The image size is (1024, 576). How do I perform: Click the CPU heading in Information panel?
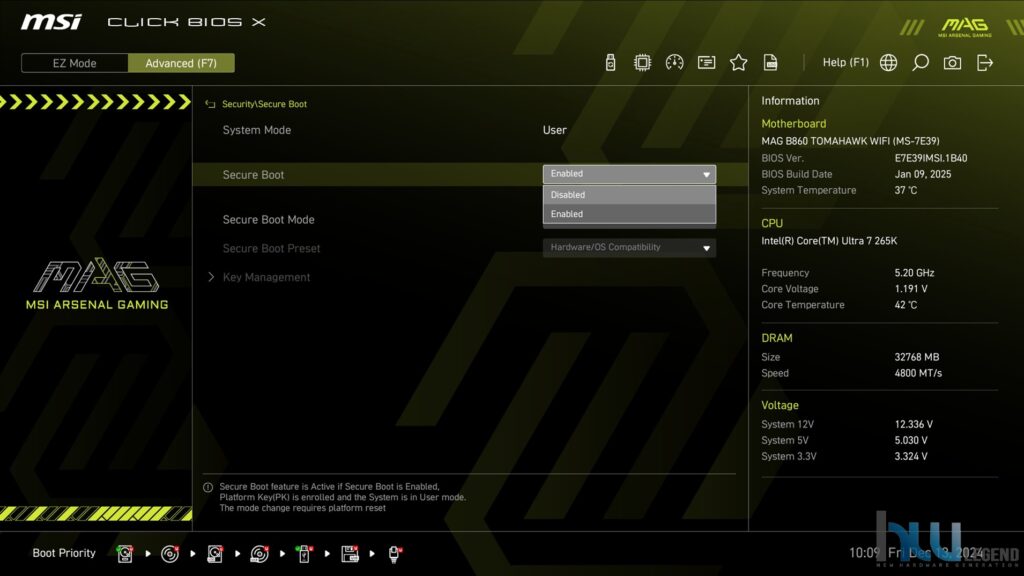772,223
